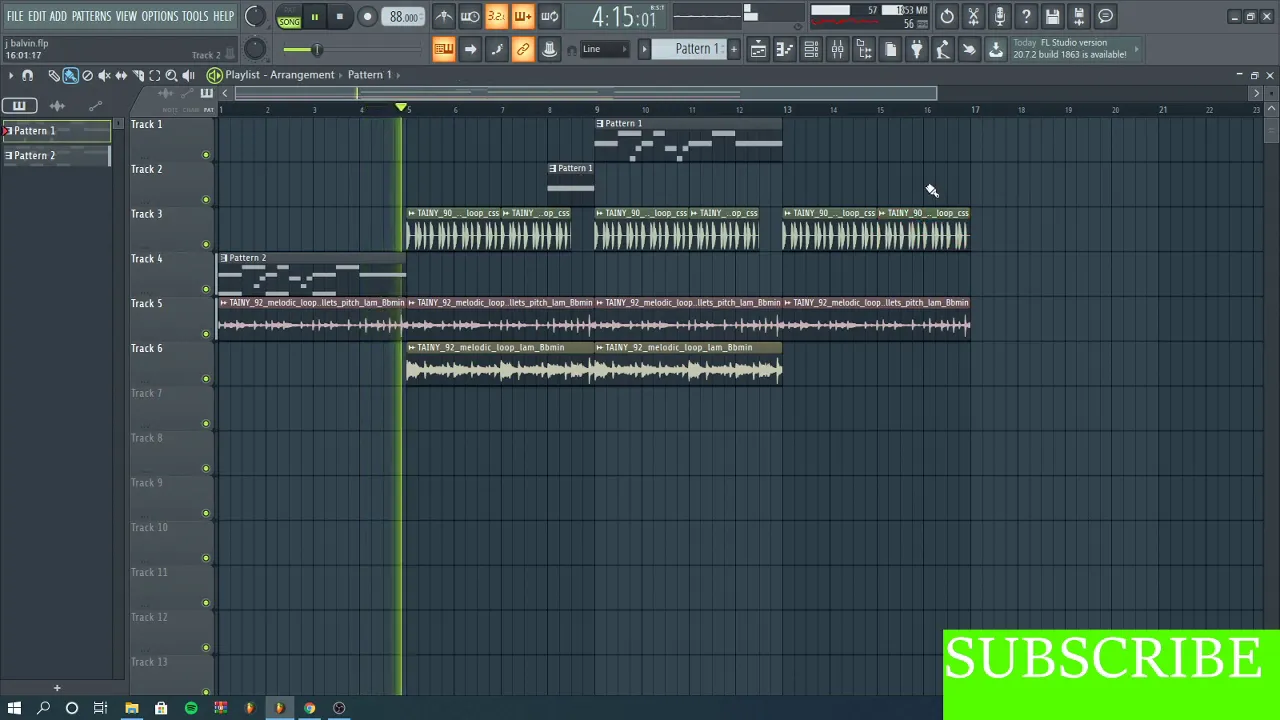Open the audio editor scissors icon
The image size is (1280, 720).
973,16
